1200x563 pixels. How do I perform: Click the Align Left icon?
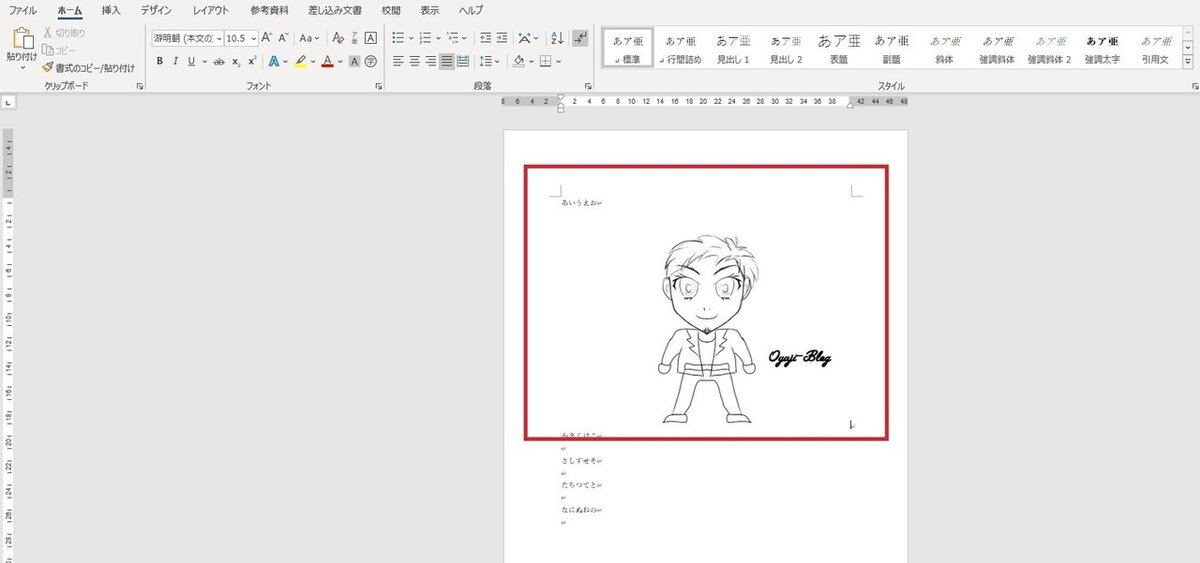[x=398, y=61]
